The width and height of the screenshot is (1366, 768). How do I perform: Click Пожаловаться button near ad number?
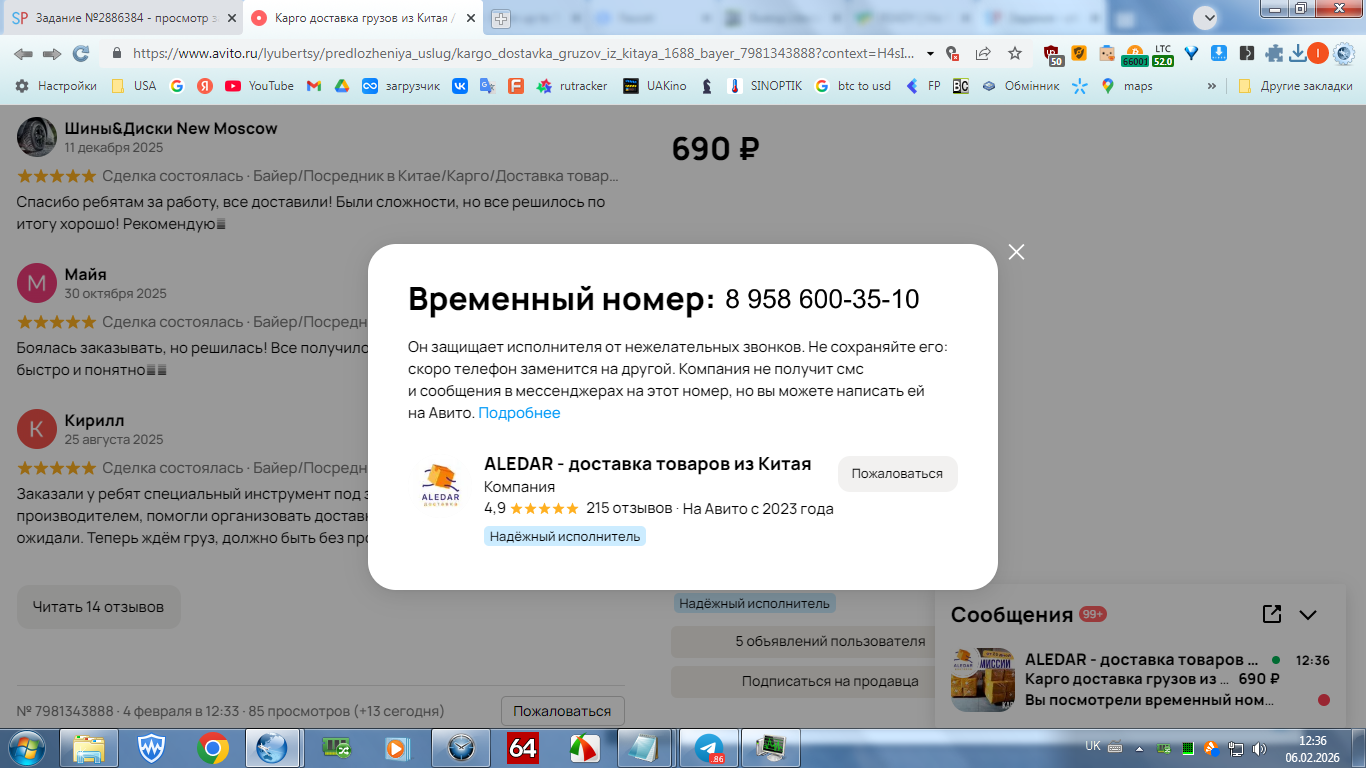pos(562,711)
